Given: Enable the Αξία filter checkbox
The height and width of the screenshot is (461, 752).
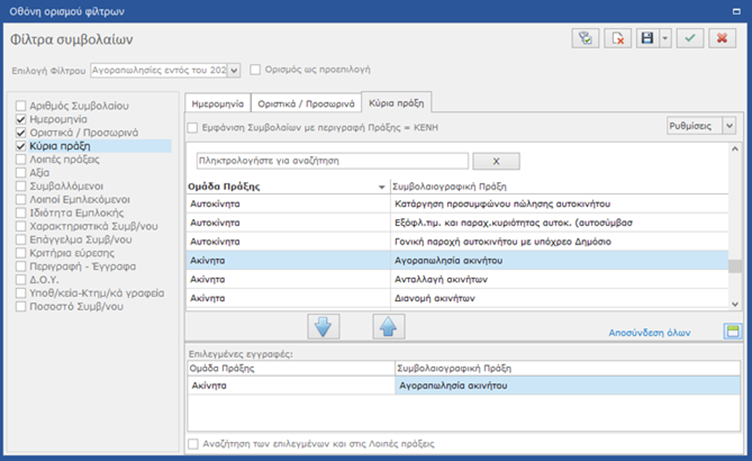Looking at the screenshot, I should coord(21,173).
